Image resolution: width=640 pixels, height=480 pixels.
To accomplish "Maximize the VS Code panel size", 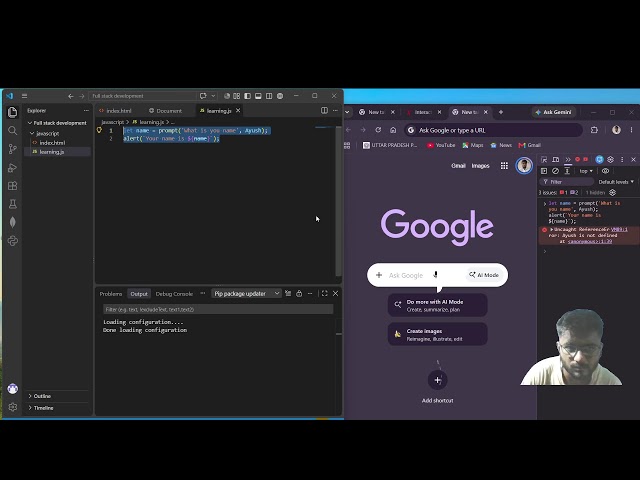I will [x=324, y=293].
